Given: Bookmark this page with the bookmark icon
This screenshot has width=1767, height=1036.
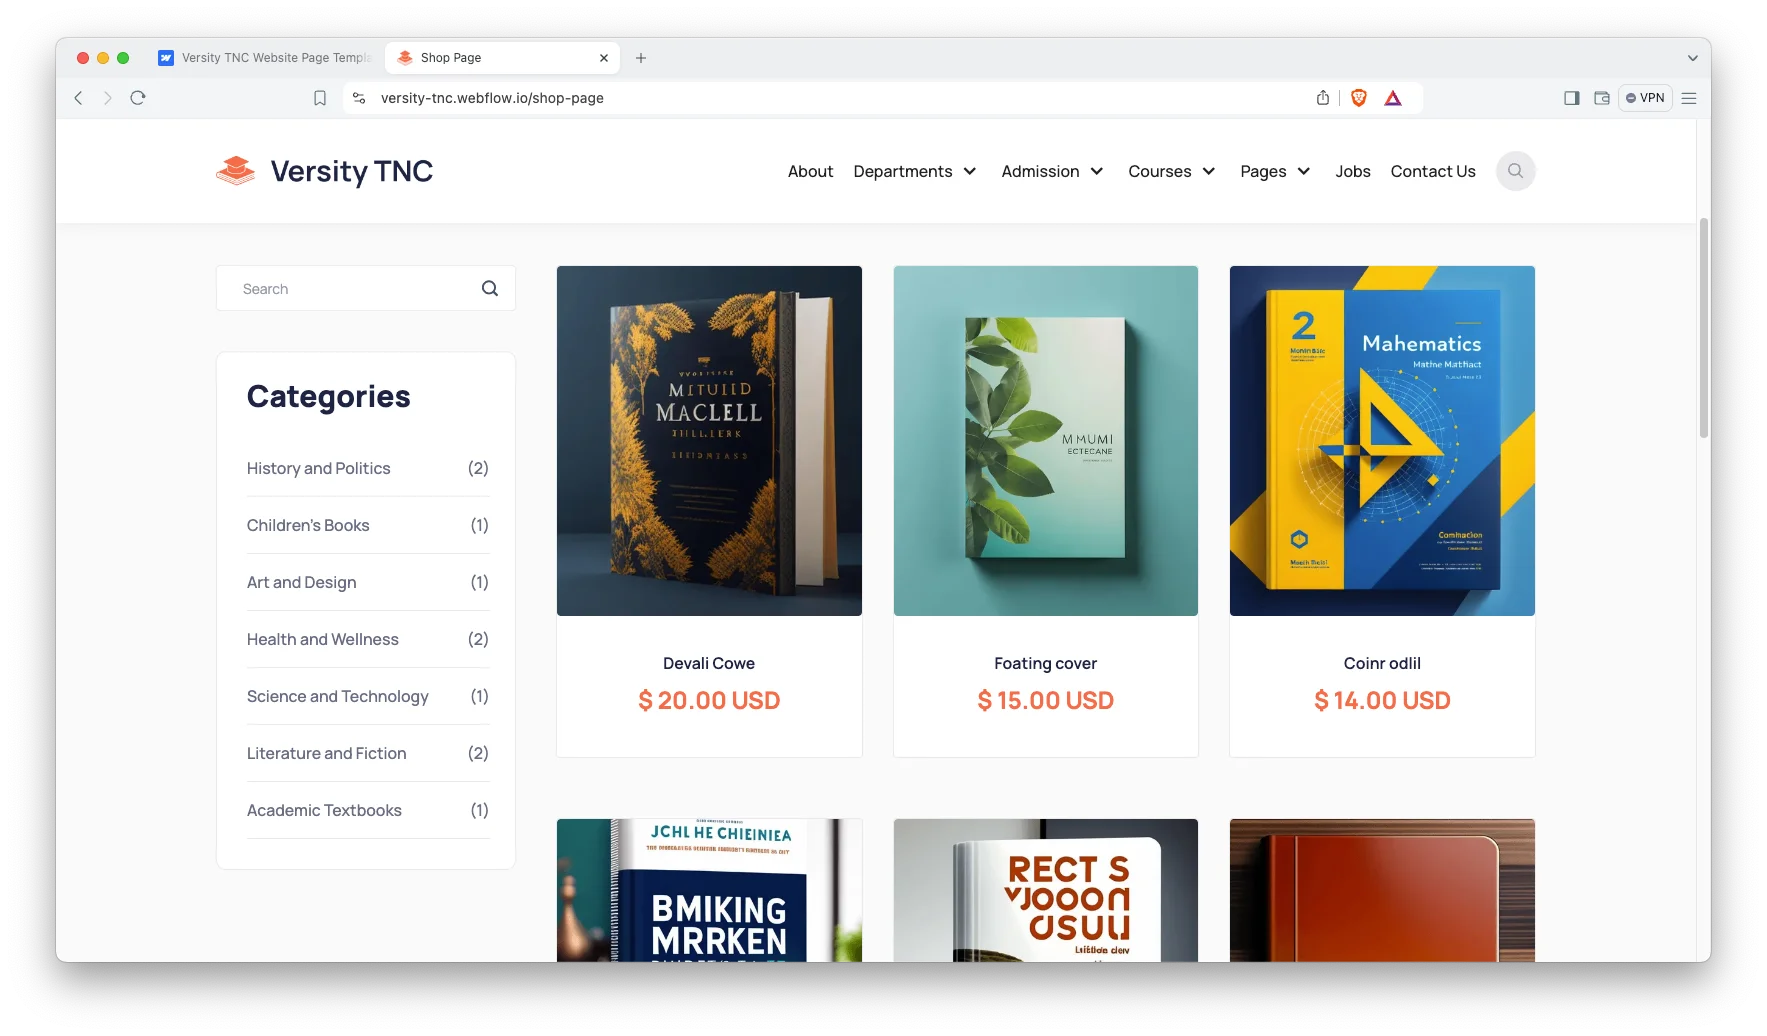Looking at the screenshot, I should click(x=320, y=98).
